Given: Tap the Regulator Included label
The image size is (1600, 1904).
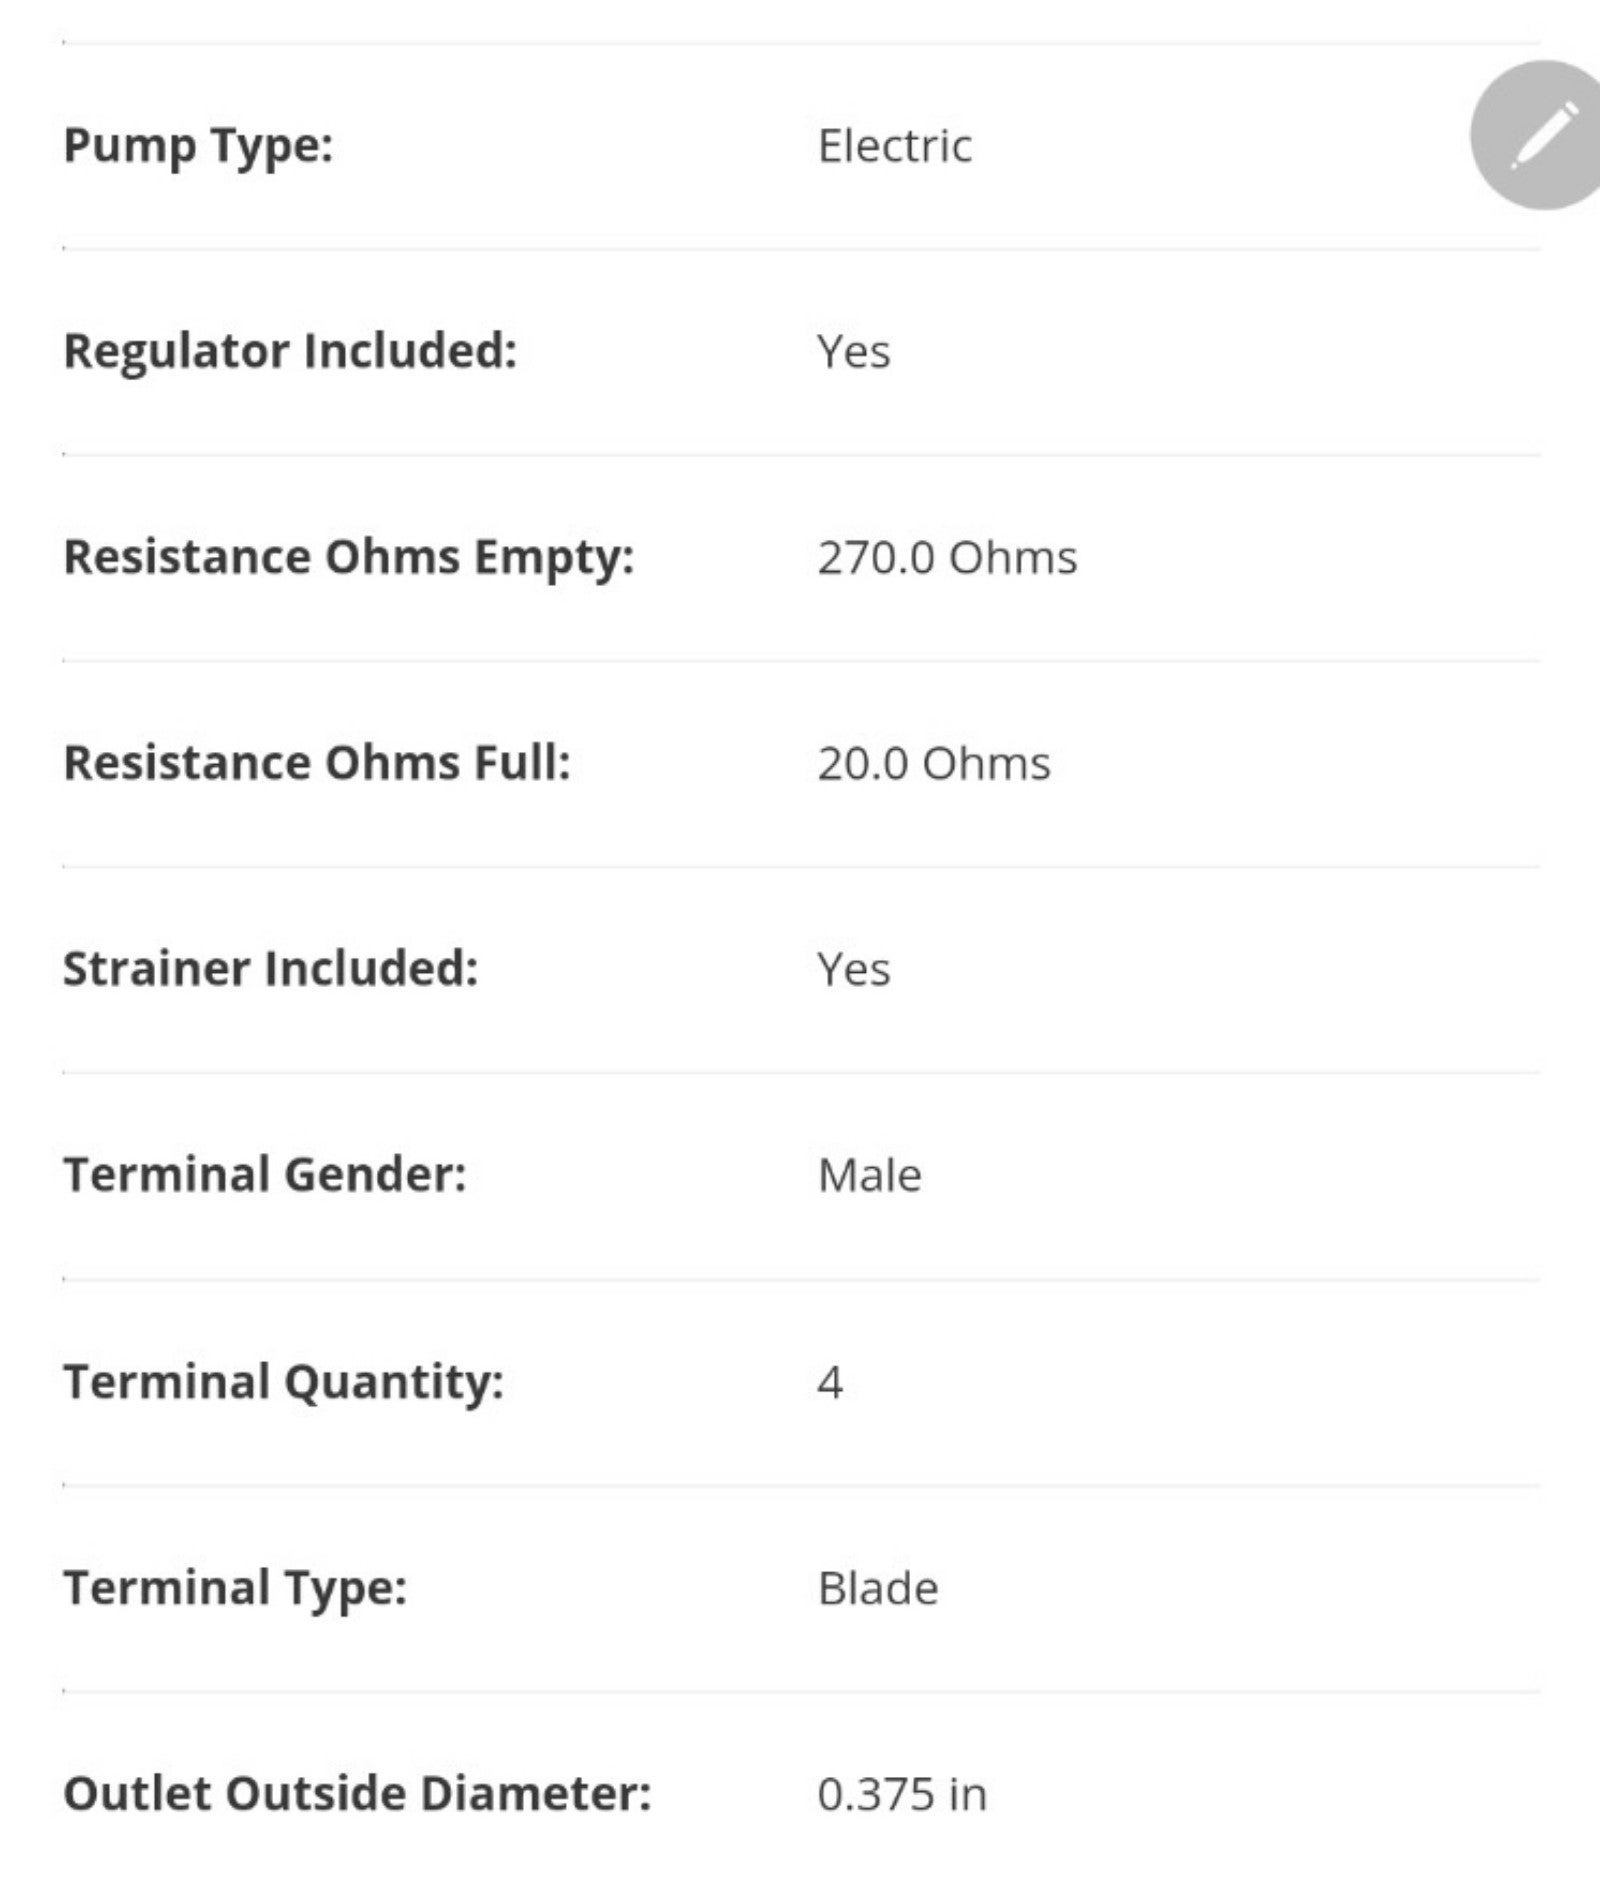Looking at the screenshot, I should 290,353.
